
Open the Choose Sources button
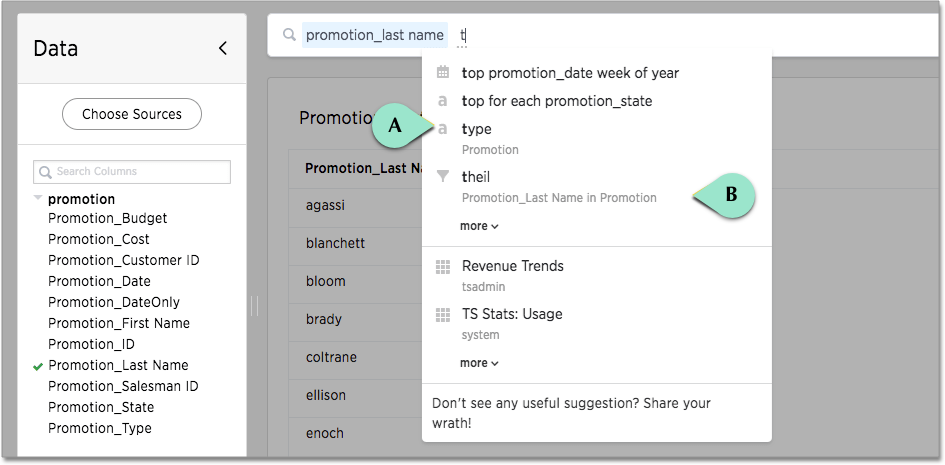click(x=132, y=114)
